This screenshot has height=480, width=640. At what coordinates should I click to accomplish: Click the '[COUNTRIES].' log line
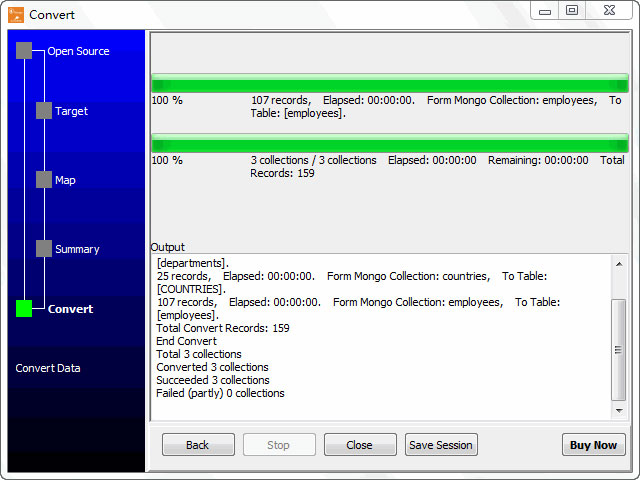point(191,289)
